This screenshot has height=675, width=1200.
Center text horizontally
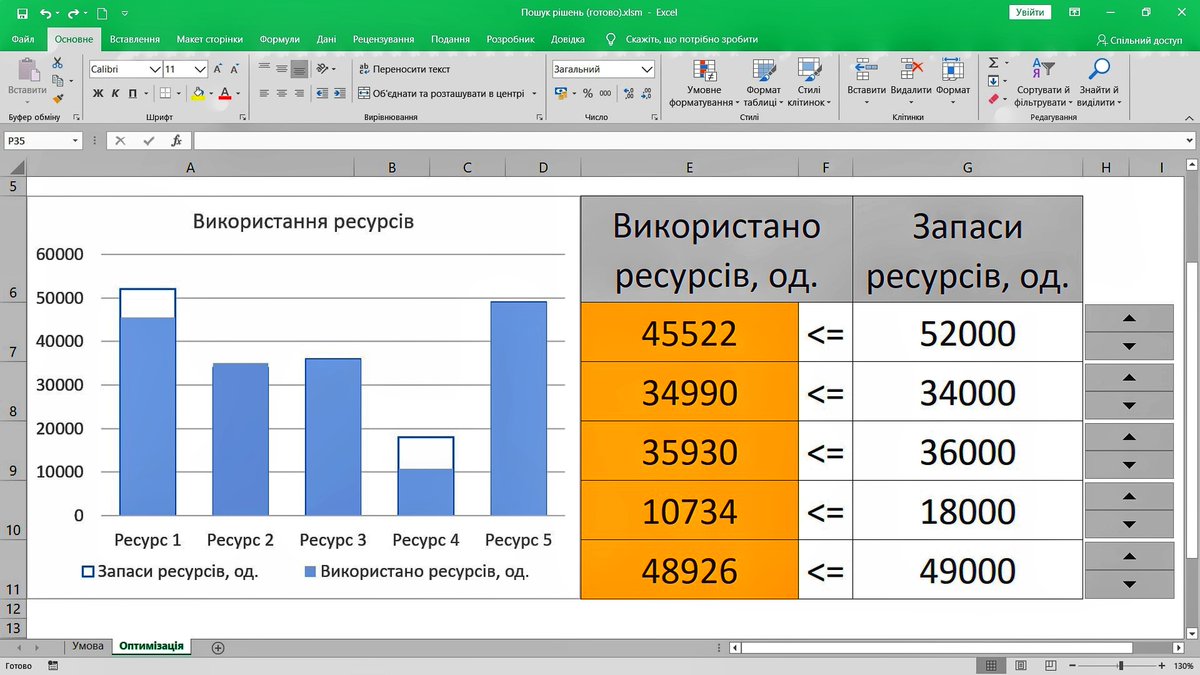[x=282, y=93]
